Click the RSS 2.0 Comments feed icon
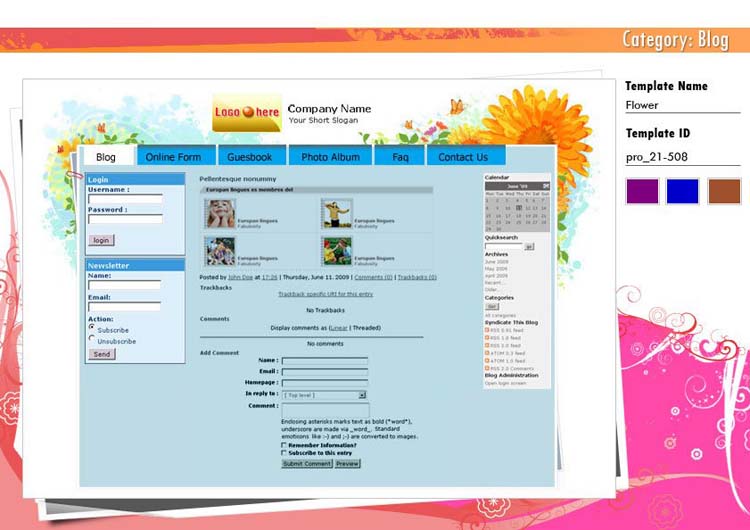The width and height of the screenshot is (750, 530). [487, 368]
